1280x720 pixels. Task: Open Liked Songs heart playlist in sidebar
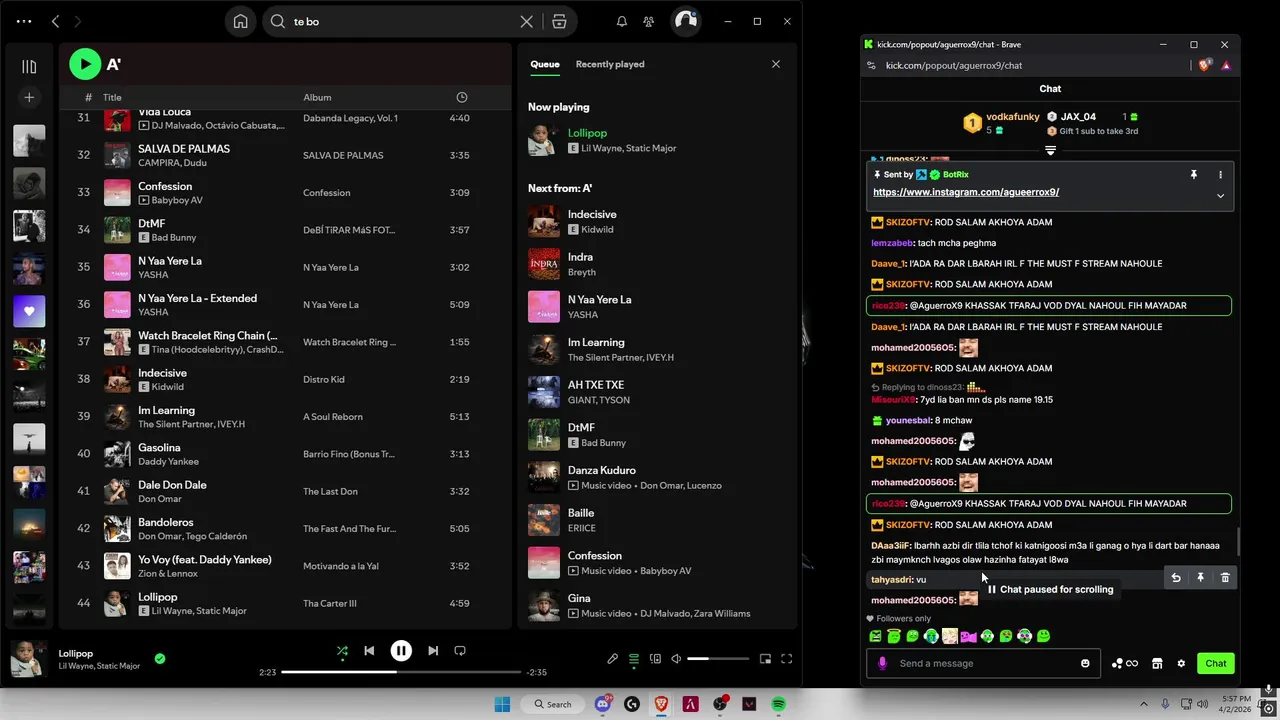29,311
